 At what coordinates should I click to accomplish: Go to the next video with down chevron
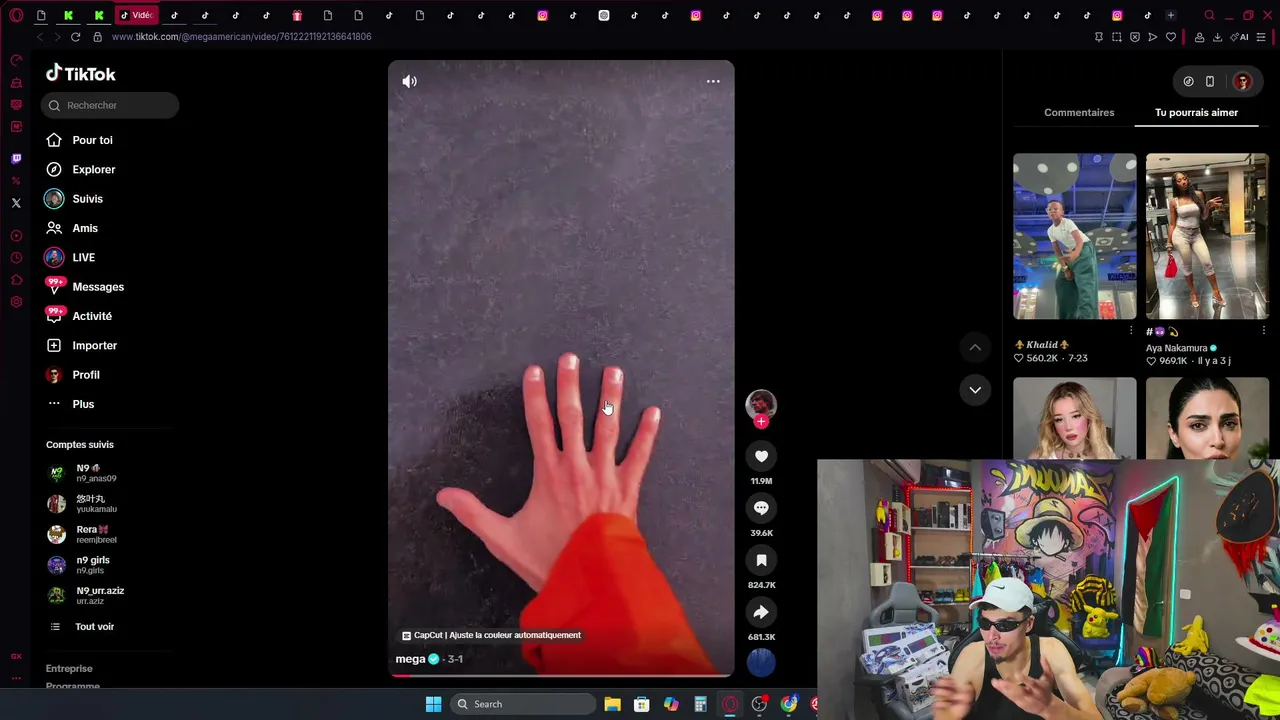(x=975, y=389)
